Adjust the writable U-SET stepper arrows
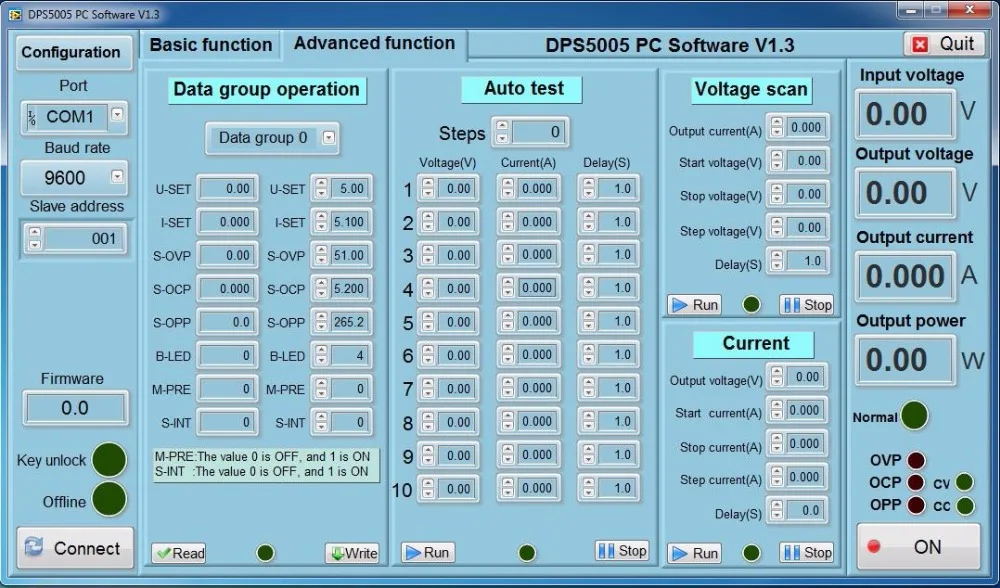The image size is (1000, 588). (x=321, y=188)
